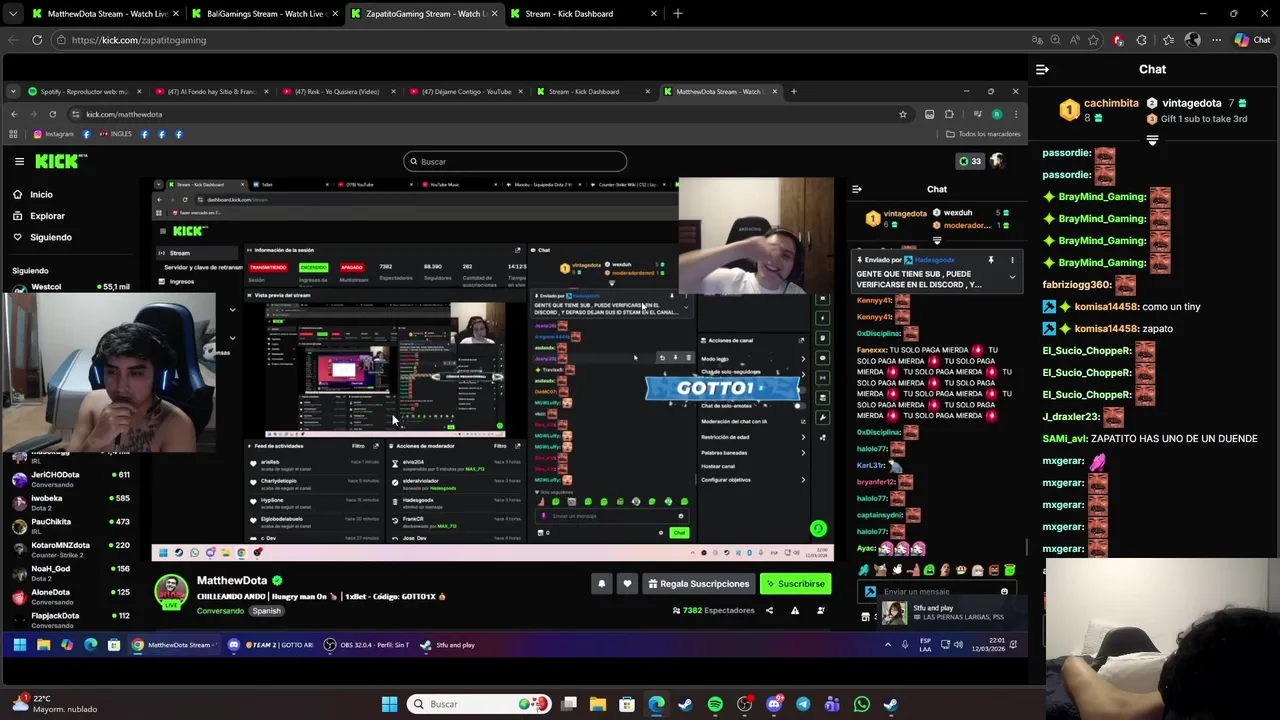
Task: Click the Buscar search box on Kick
Action: tap(515, 161)
